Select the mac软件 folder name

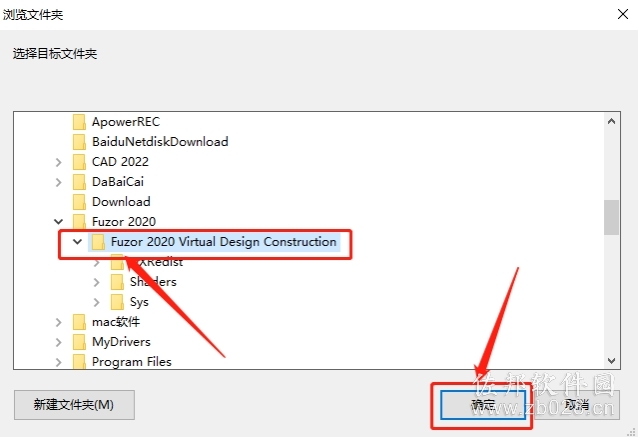116,322
